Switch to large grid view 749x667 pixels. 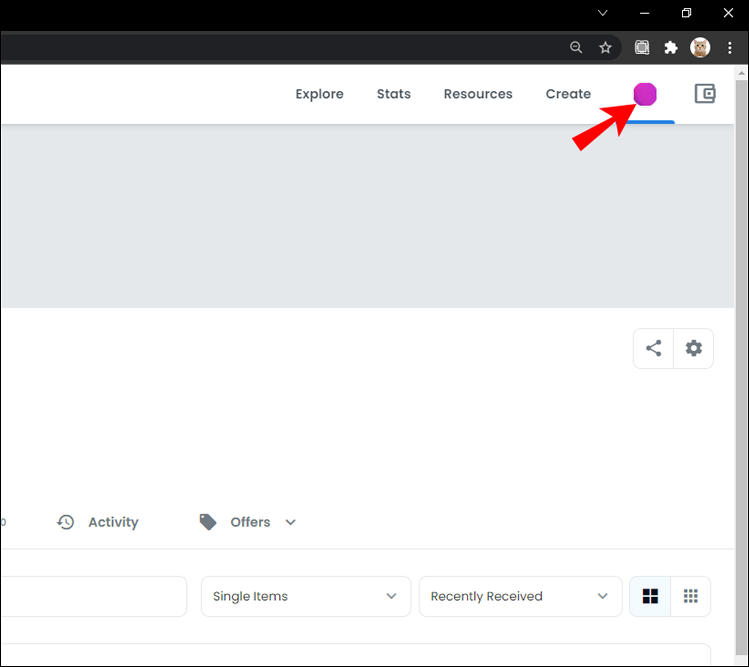click(x=650, y=596)
